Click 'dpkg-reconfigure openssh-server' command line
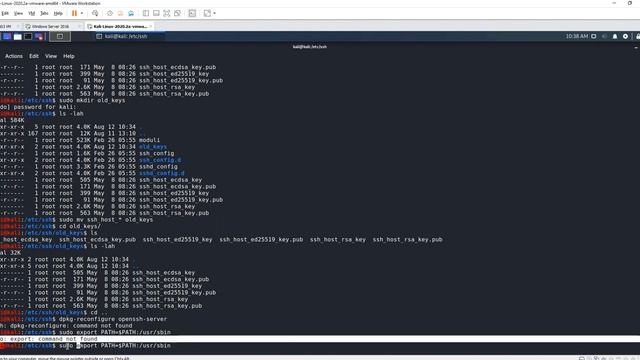Viewport: 640px width, 360px height. pos(113,319)
